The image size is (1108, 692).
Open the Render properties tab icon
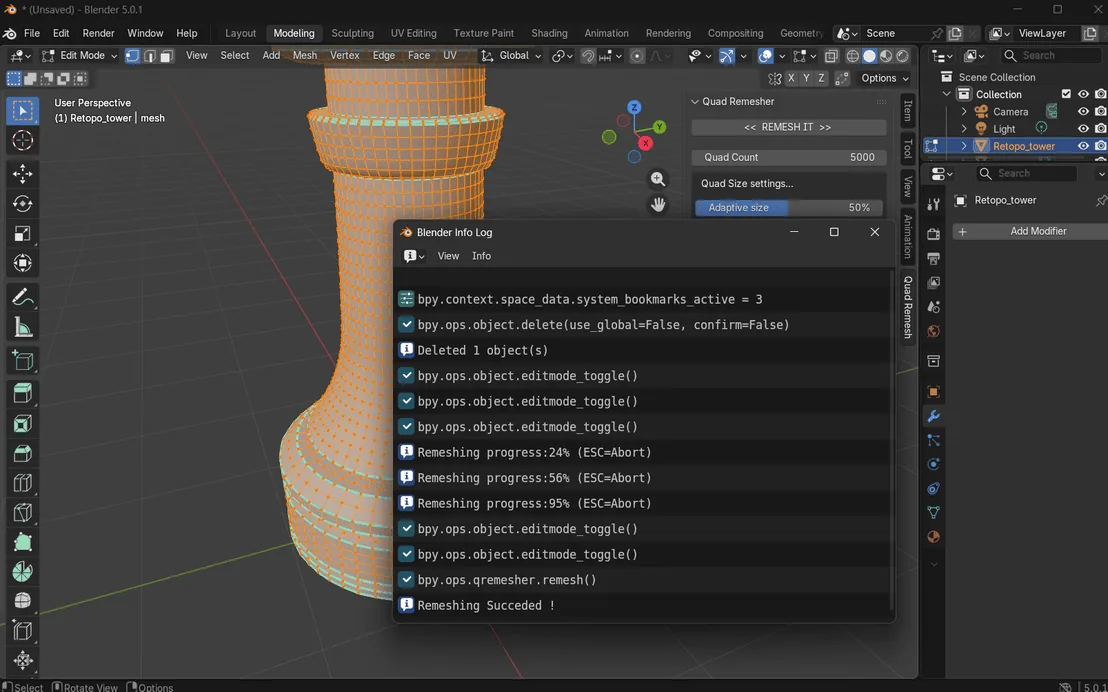[933, 234]
